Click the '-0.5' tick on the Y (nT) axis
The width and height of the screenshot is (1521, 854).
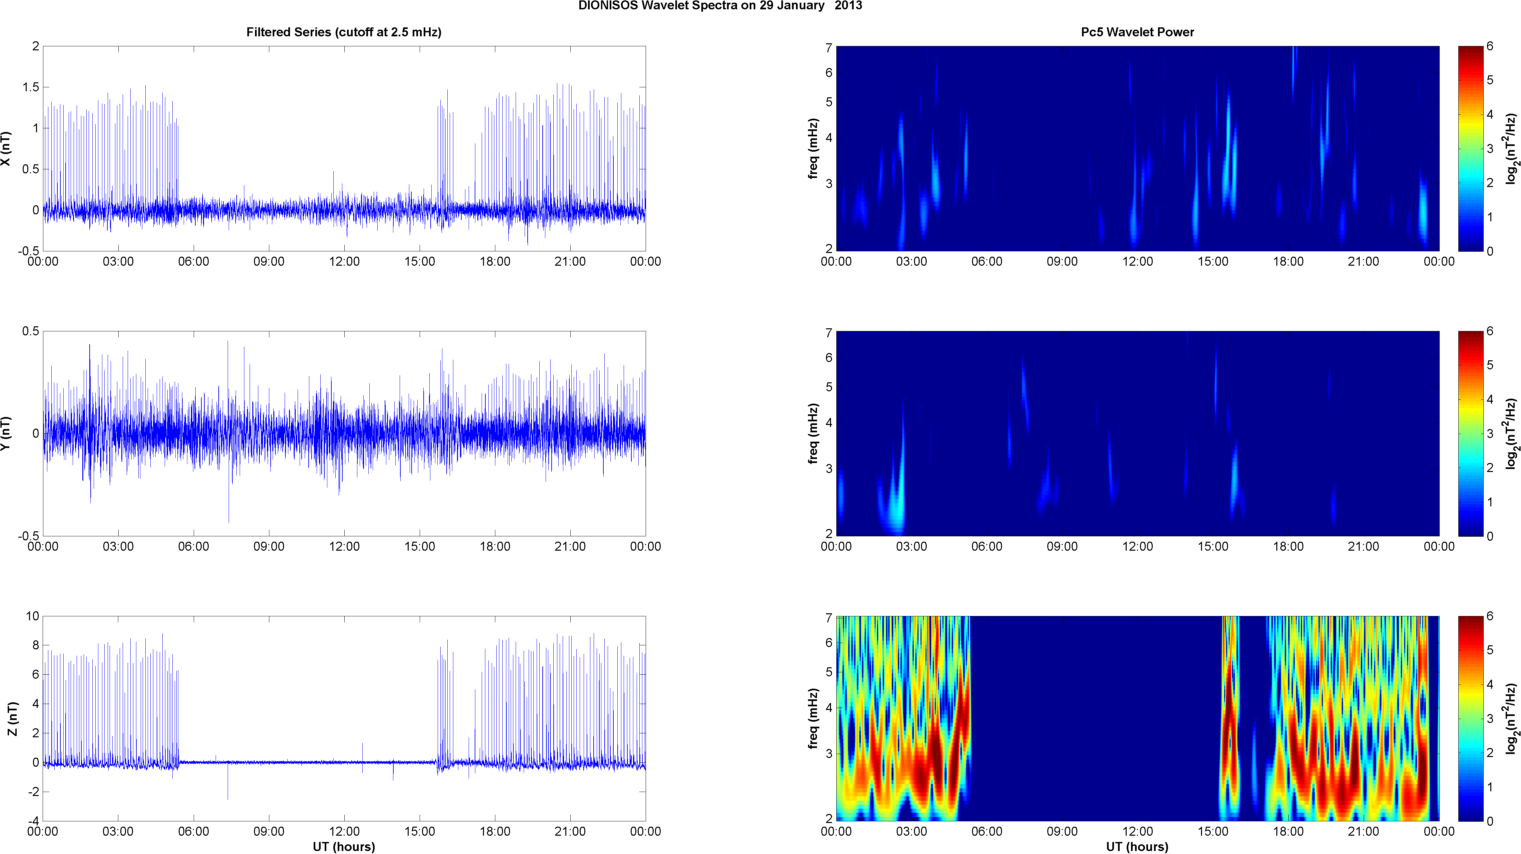(29, 536)
